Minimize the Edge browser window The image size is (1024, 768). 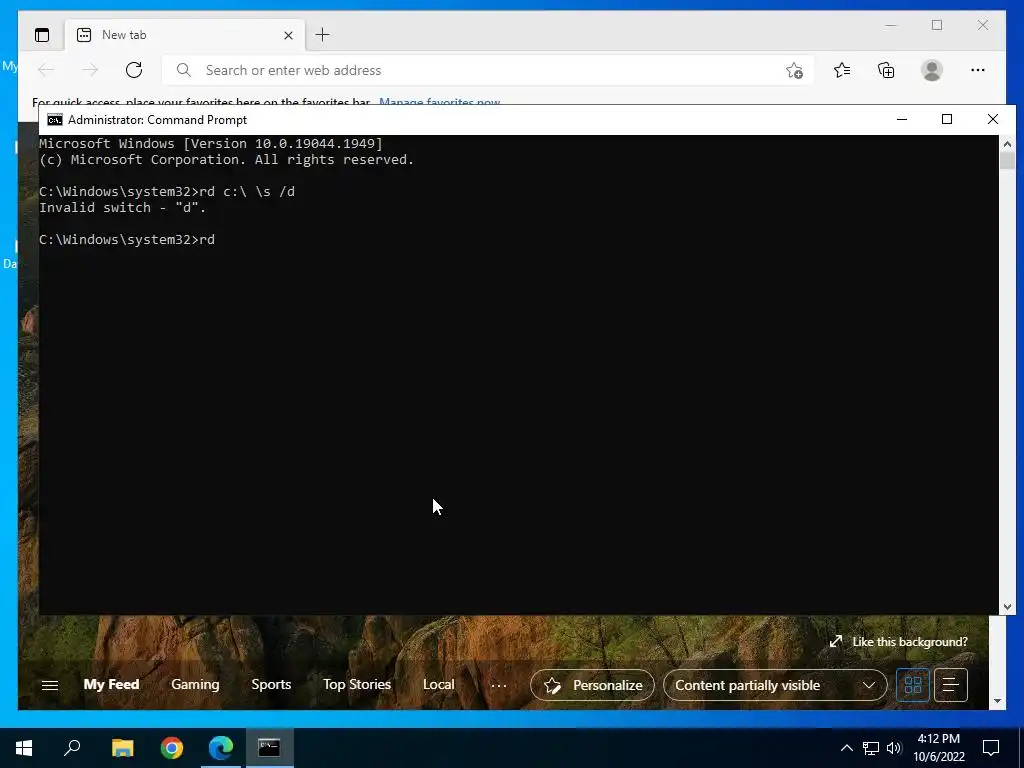tap(891, 25)
